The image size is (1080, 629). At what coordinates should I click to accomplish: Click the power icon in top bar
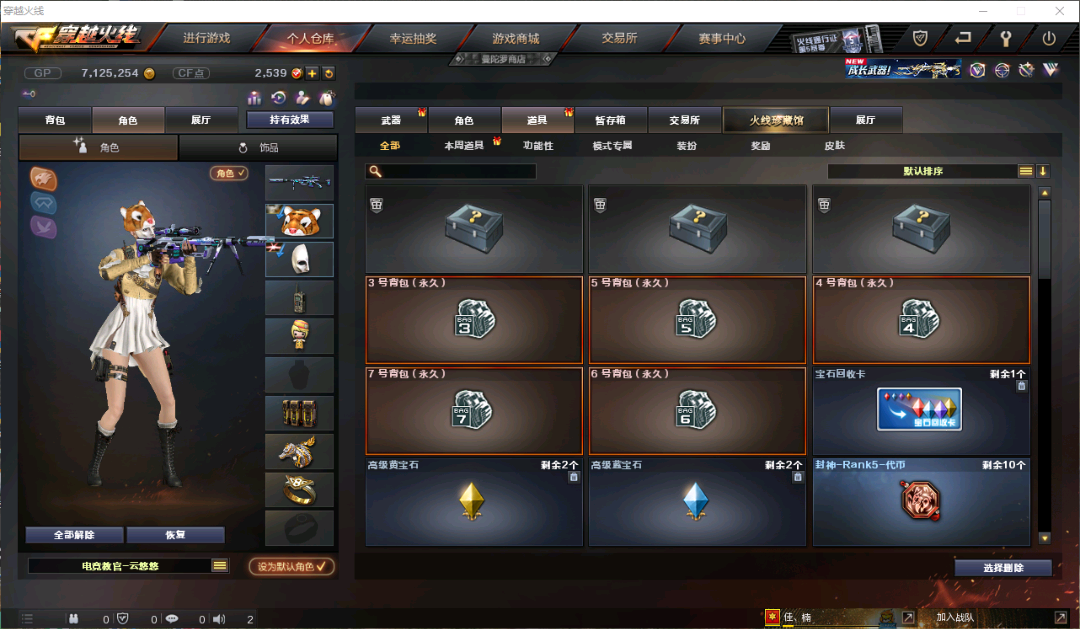click(x=1048, y=39)
